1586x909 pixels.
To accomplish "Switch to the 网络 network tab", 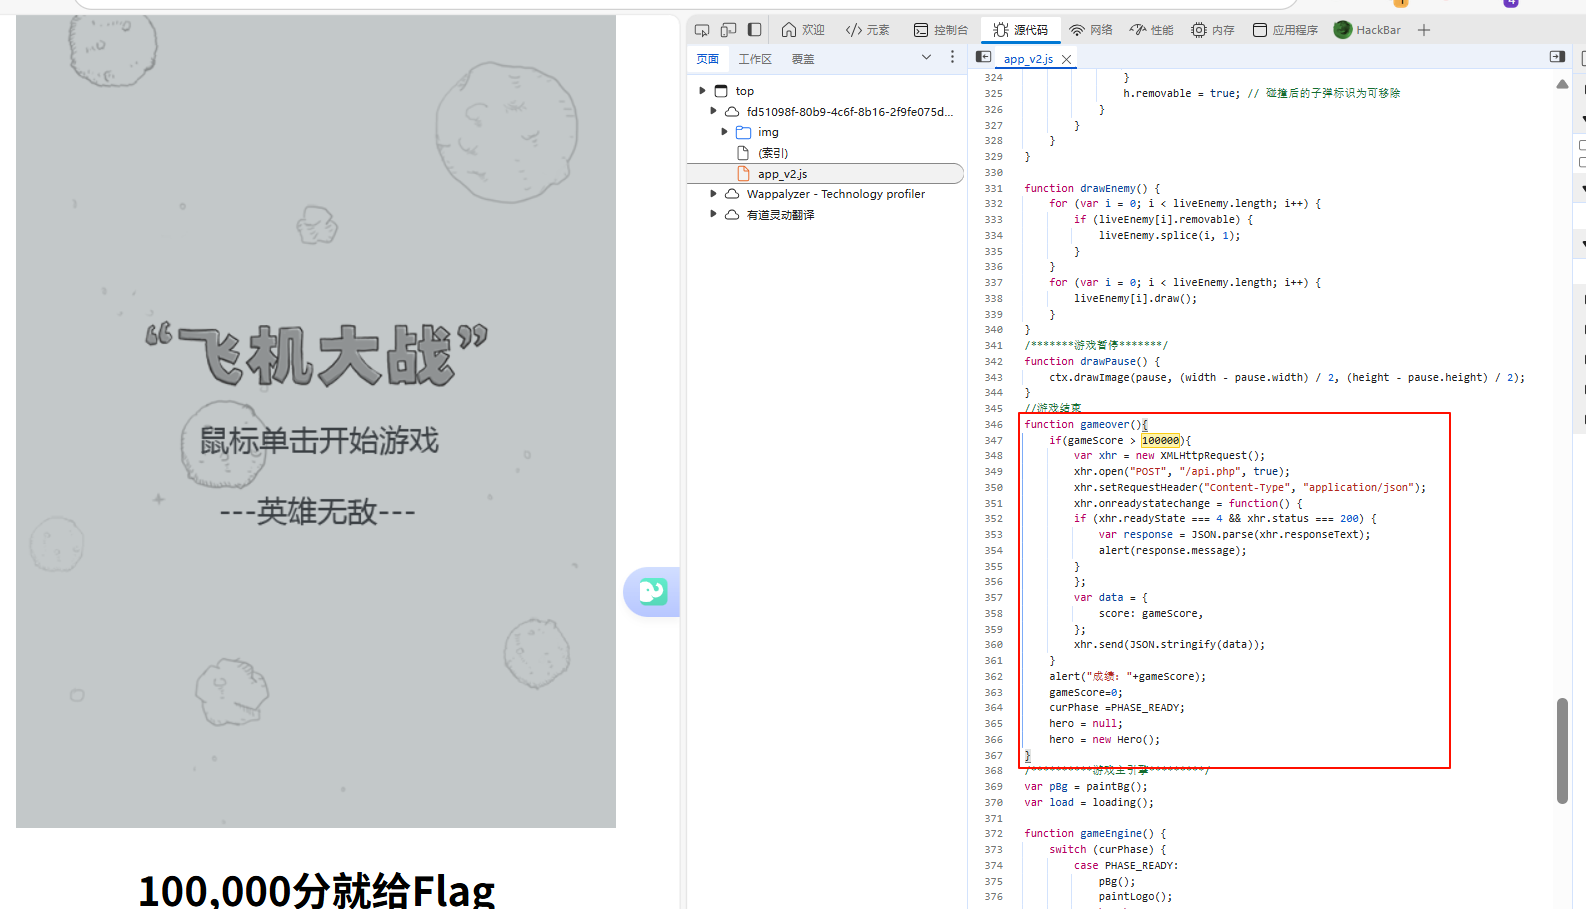I will pyautogui.click(x=1091, y=30).
